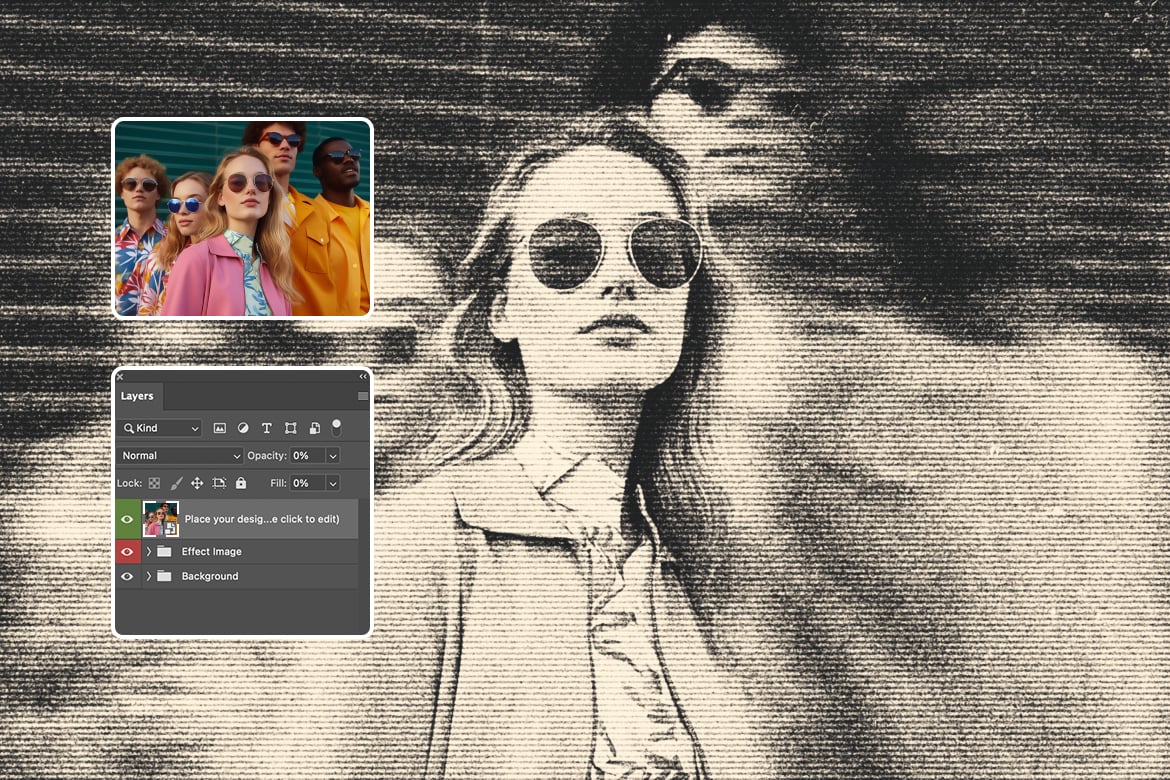The image size is (1170, 780).
Task: Lock transparent pixels icon
Action: (x=154, y=483)
